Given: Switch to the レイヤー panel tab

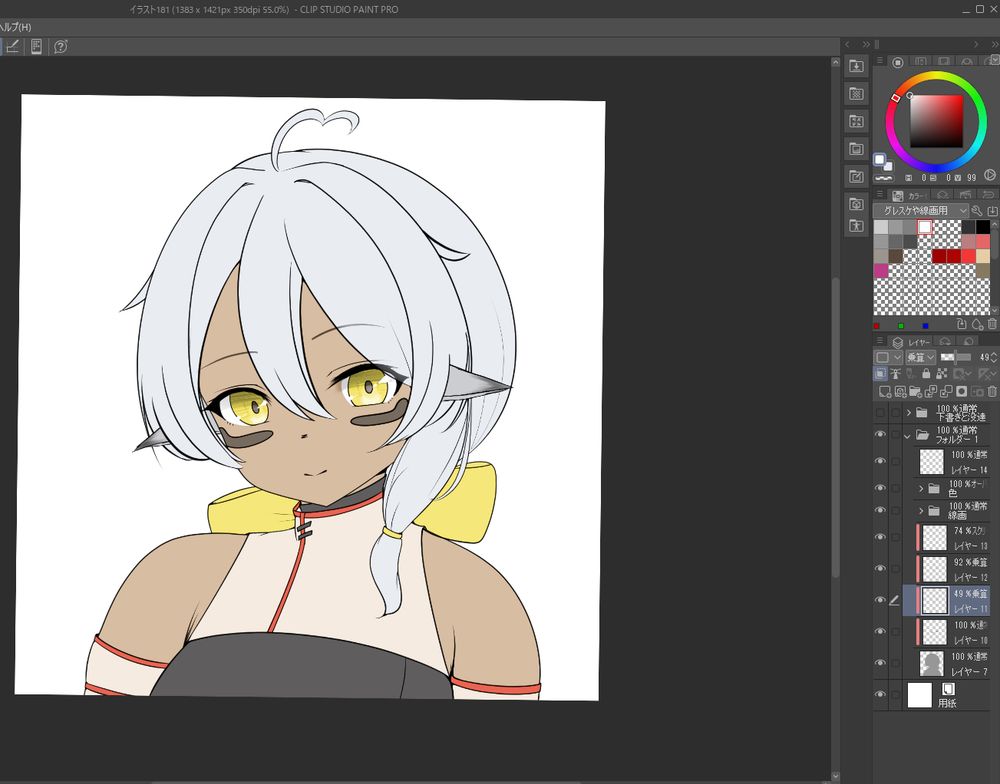Looking at the screenshot, I should point(912,342).
